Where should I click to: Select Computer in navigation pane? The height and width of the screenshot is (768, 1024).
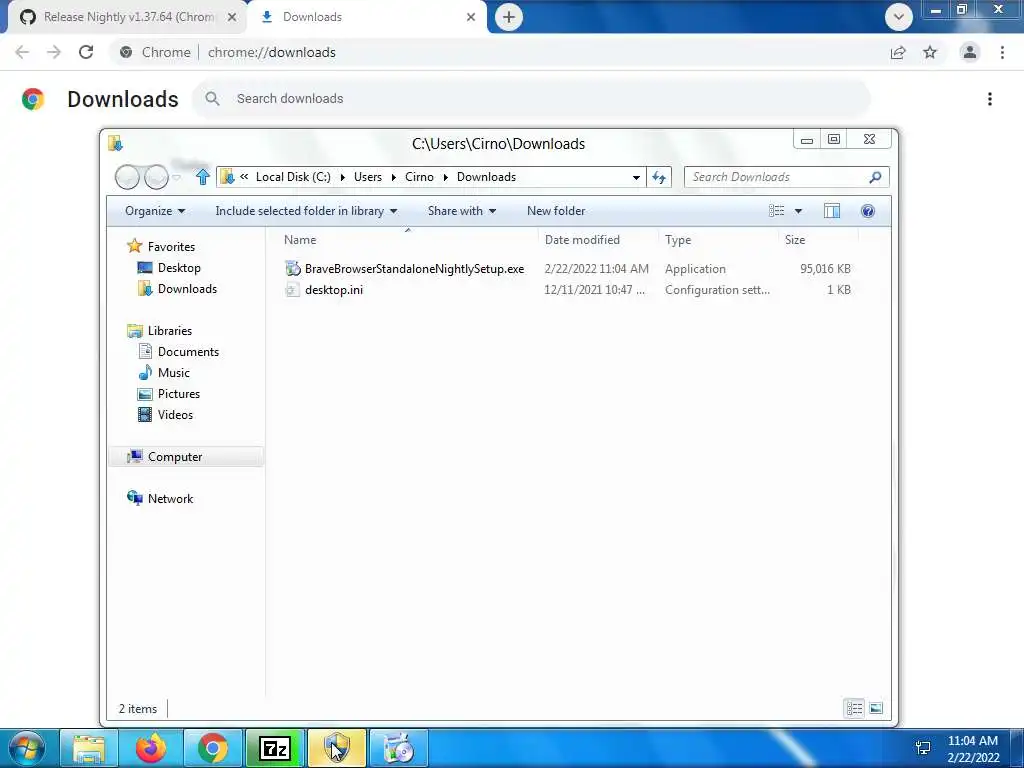pyautogui.click(x=186, y=456)
